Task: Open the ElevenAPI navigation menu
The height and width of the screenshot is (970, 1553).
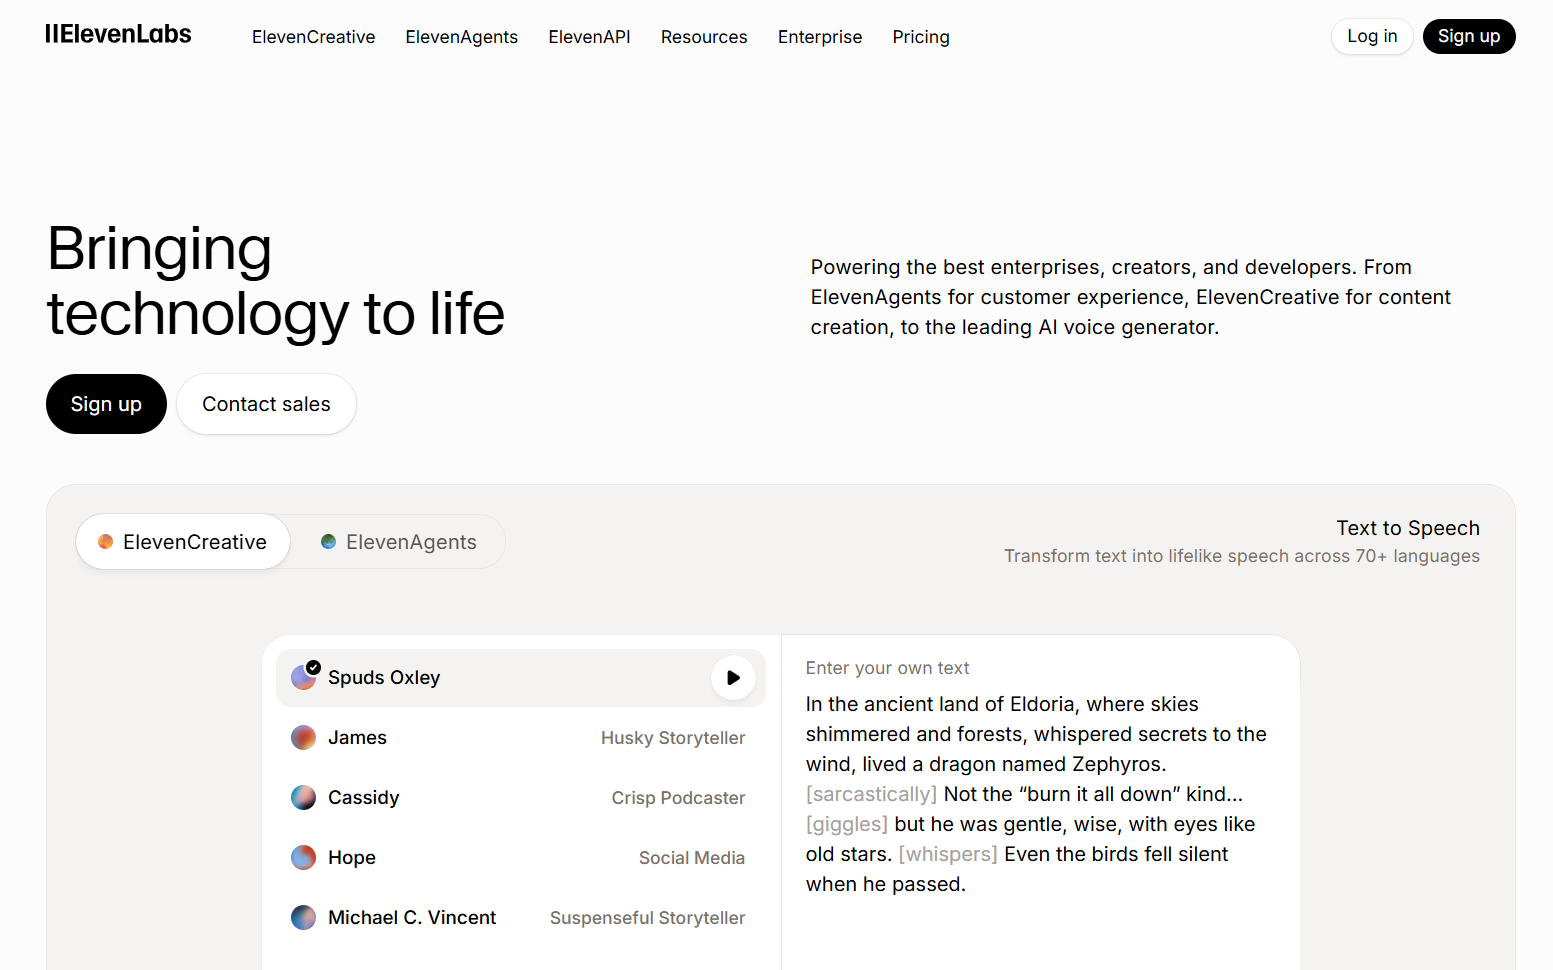Action: [589, 37]
